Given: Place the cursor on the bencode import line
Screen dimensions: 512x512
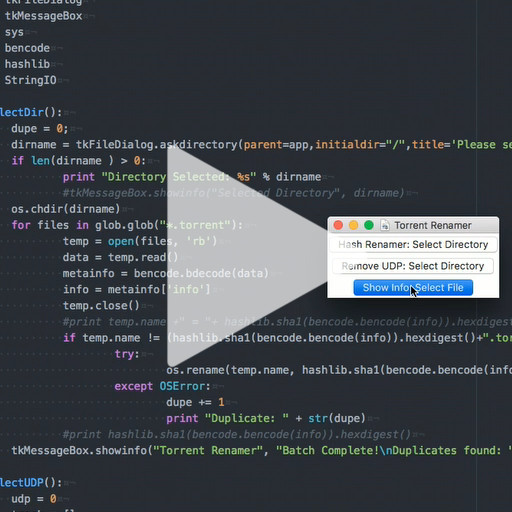Looking at the screenshot, I should 27,48.
